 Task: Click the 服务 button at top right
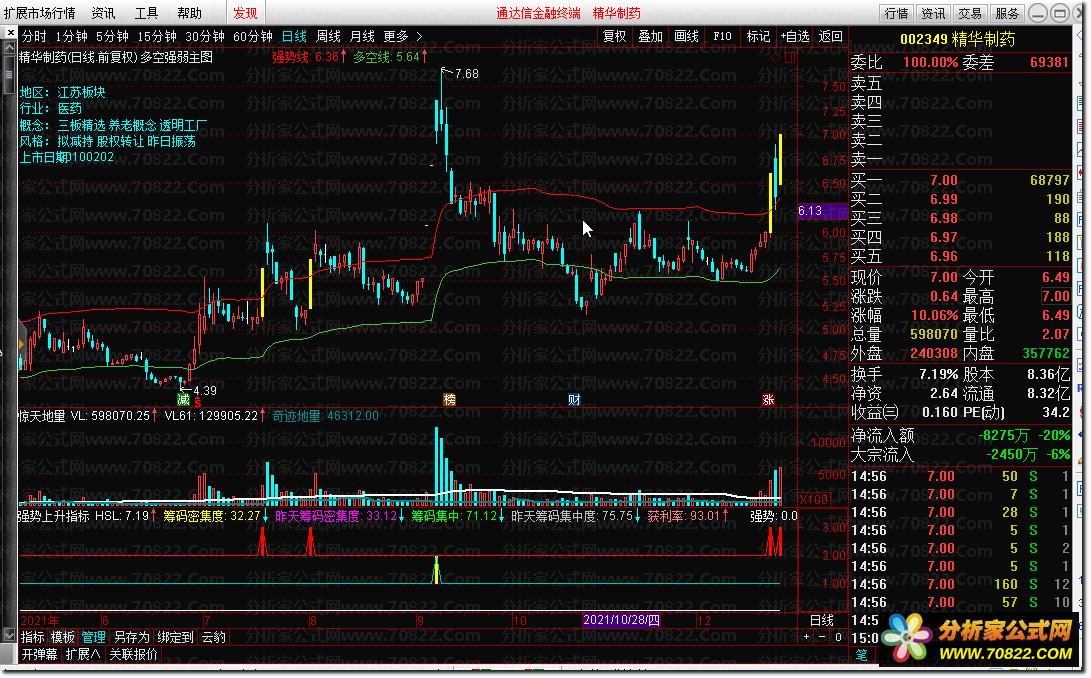[x=1007, y=13]
